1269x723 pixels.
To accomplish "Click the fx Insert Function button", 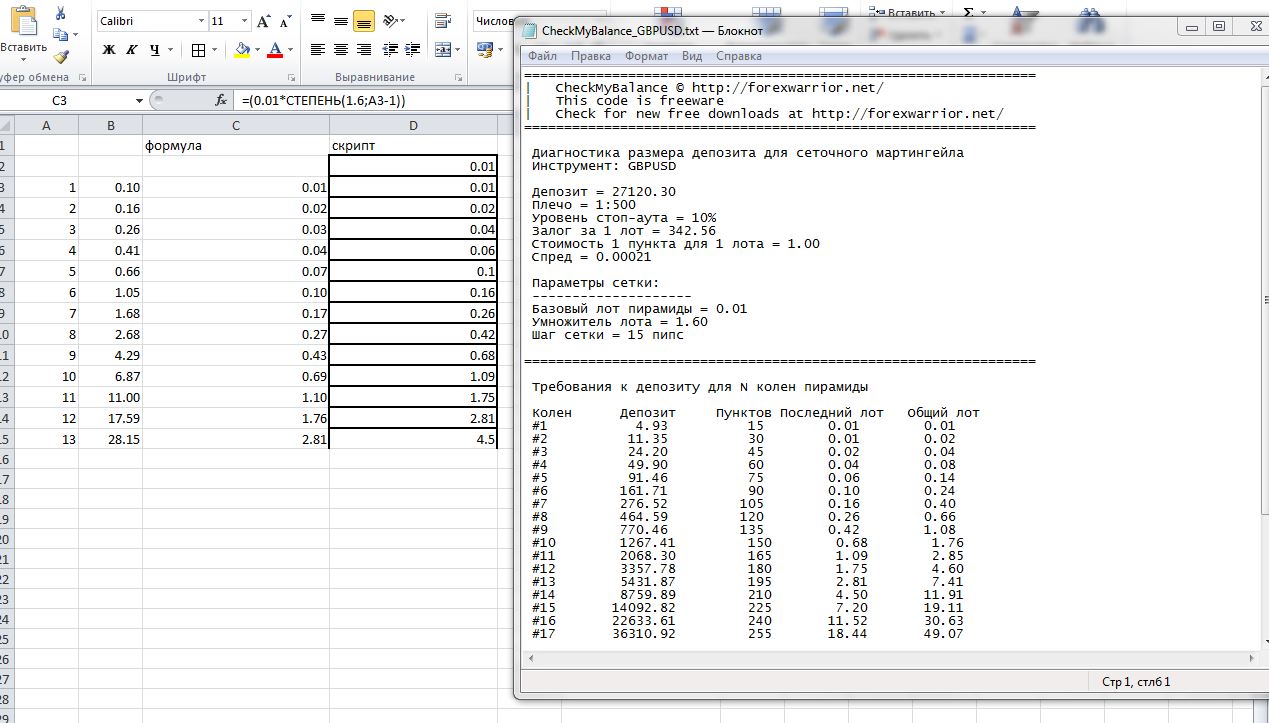I will point(221,100).
